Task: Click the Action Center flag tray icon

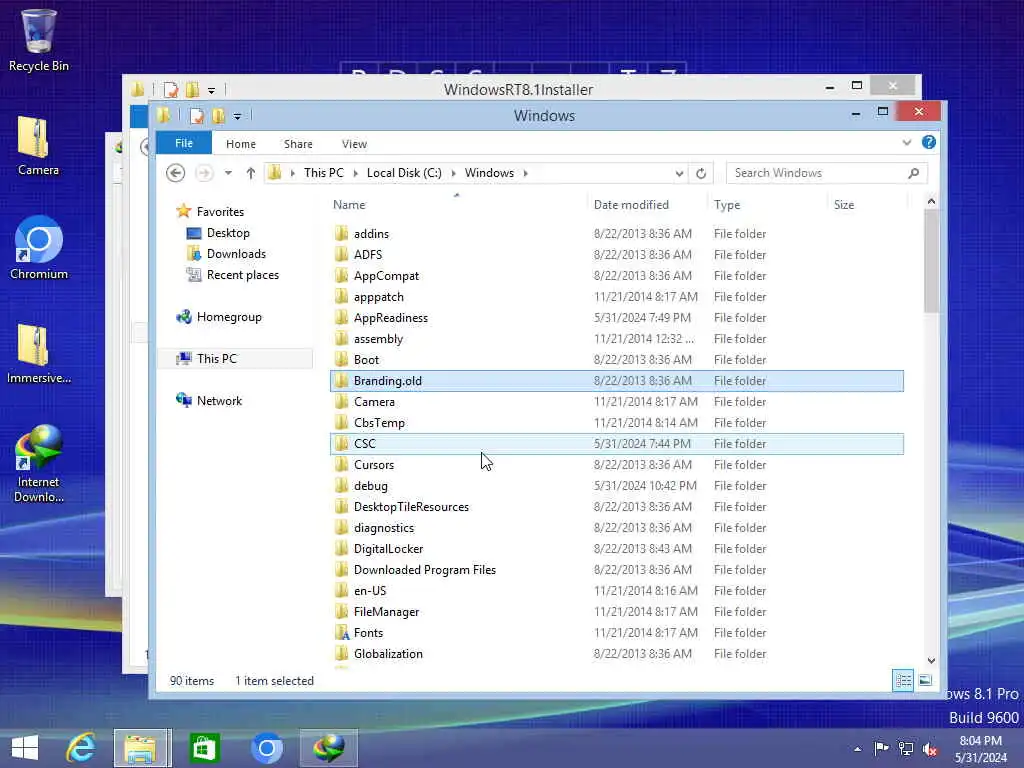Action: (881, 748)
